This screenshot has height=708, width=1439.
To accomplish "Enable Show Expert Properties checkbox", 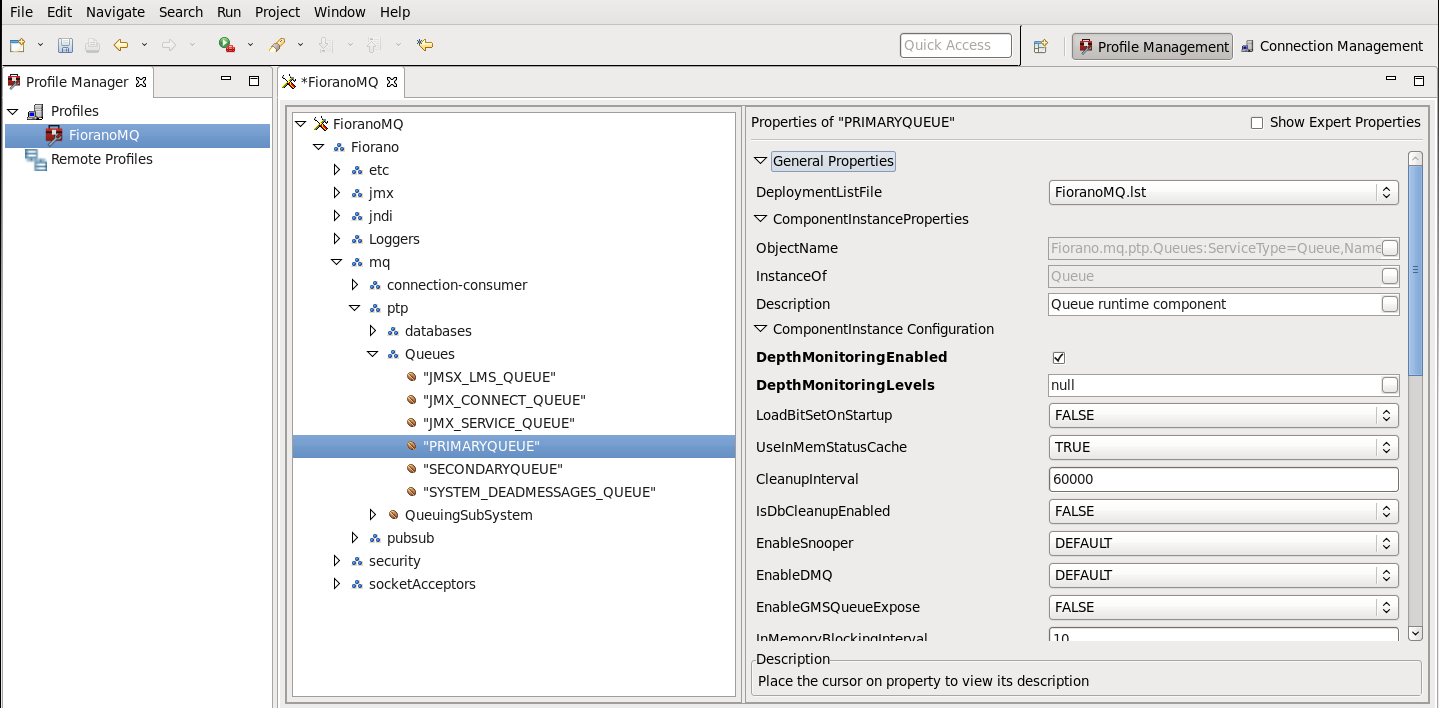I will click(x=1257, y=123).
